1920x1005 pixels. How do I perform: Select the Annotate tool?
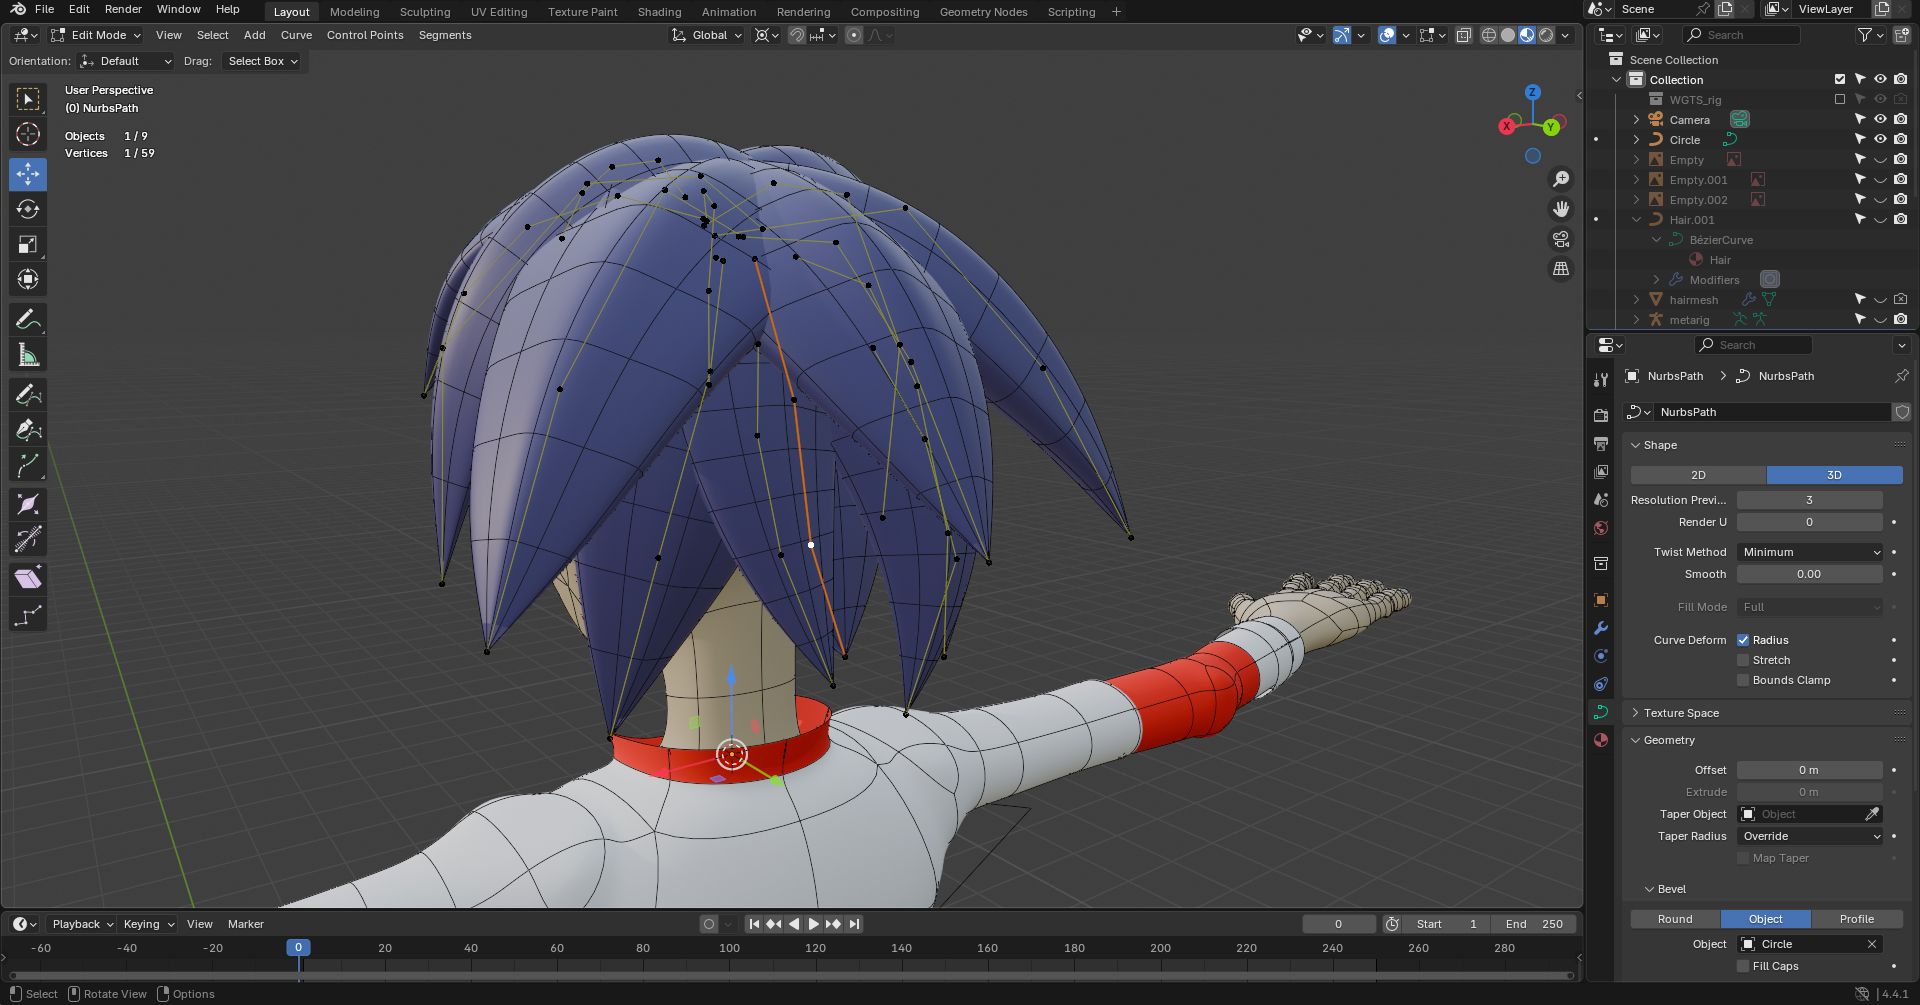tap(28, 320)
